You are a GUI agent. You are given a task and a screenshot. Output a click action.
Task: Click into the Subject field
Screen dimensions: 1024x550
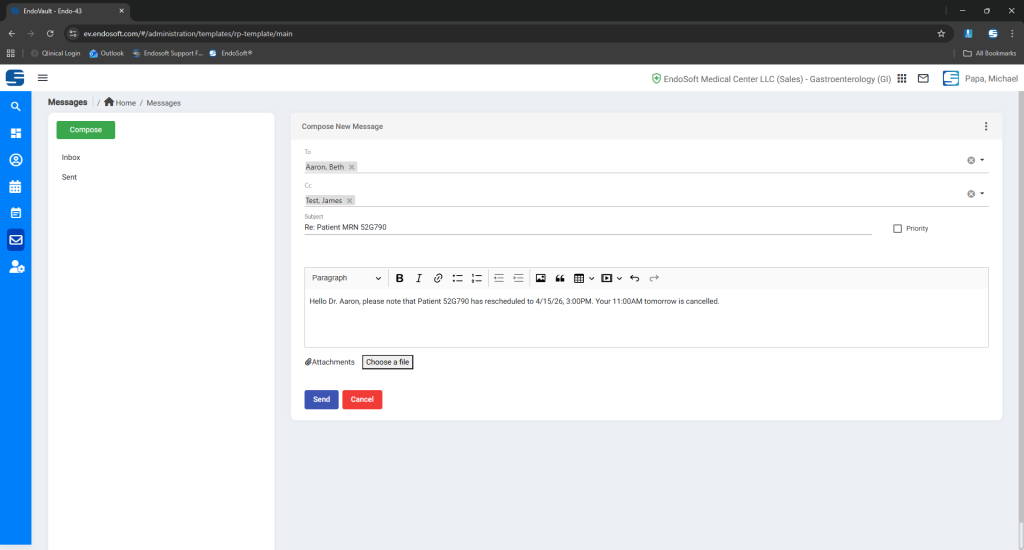[x=588, y=227]
